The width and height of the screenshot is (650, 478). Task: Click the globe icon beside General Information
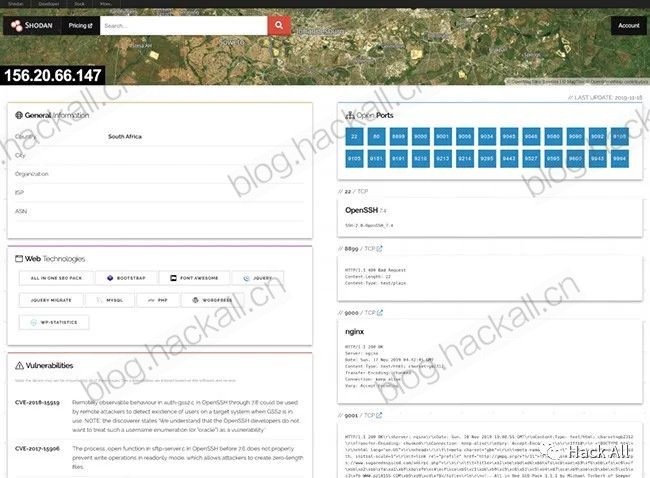(19, 115)
